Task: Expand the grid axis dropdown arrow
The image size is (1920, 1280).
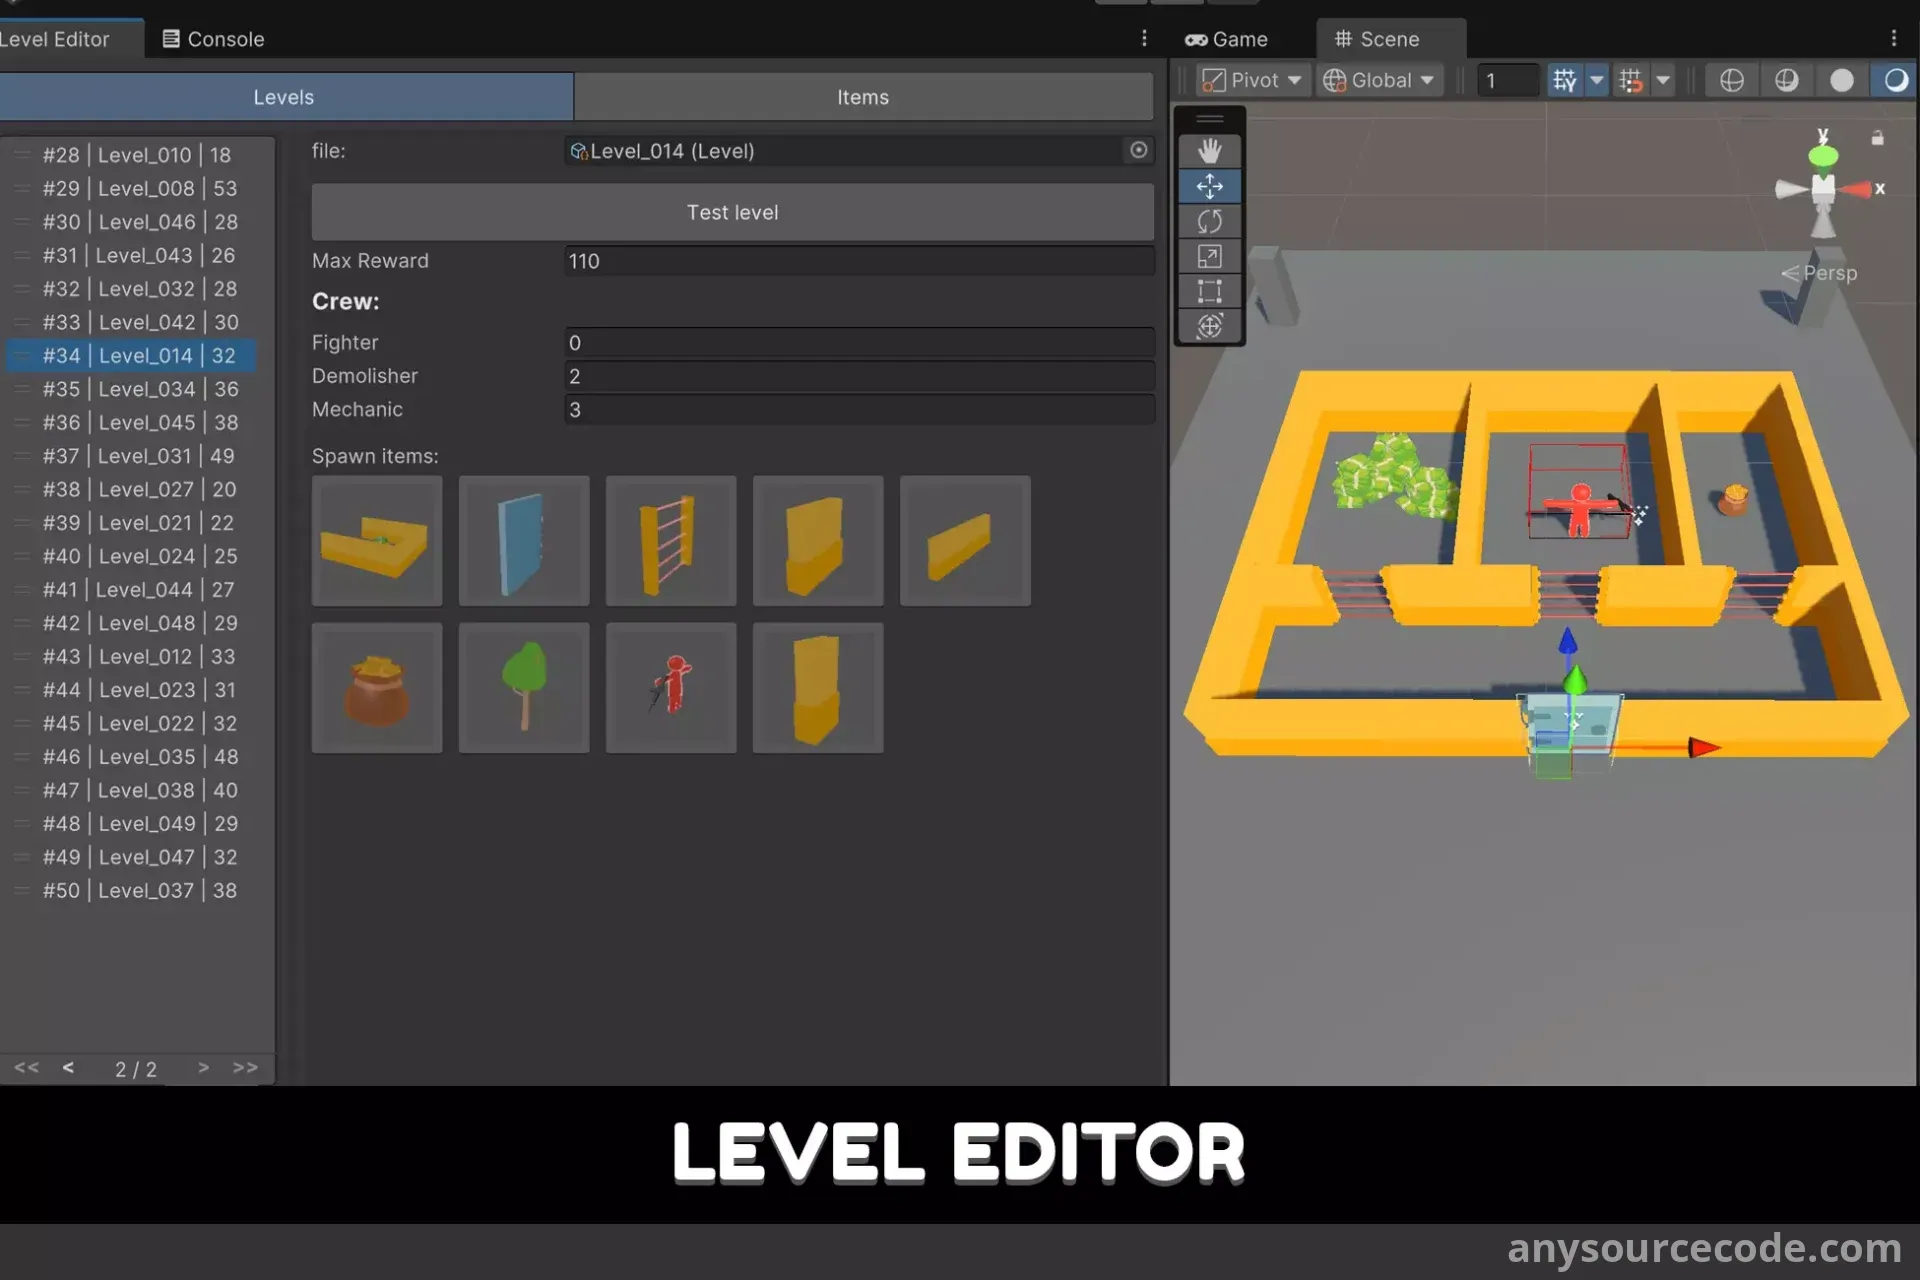Action: pos(1597,80)
